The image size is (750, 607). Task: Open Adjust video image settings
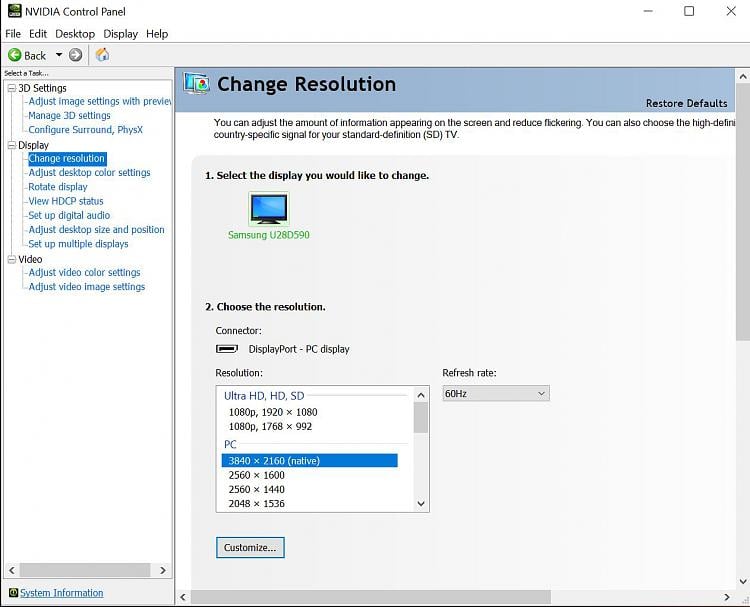[87, 287]
